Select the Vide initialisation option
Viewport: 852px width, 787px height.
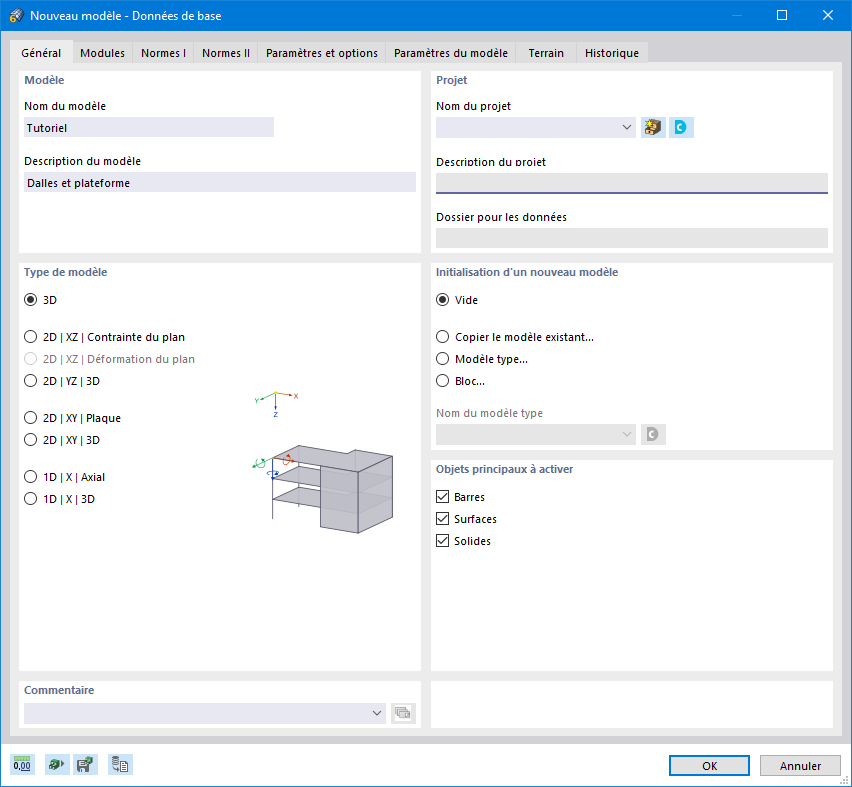[443, 300]
